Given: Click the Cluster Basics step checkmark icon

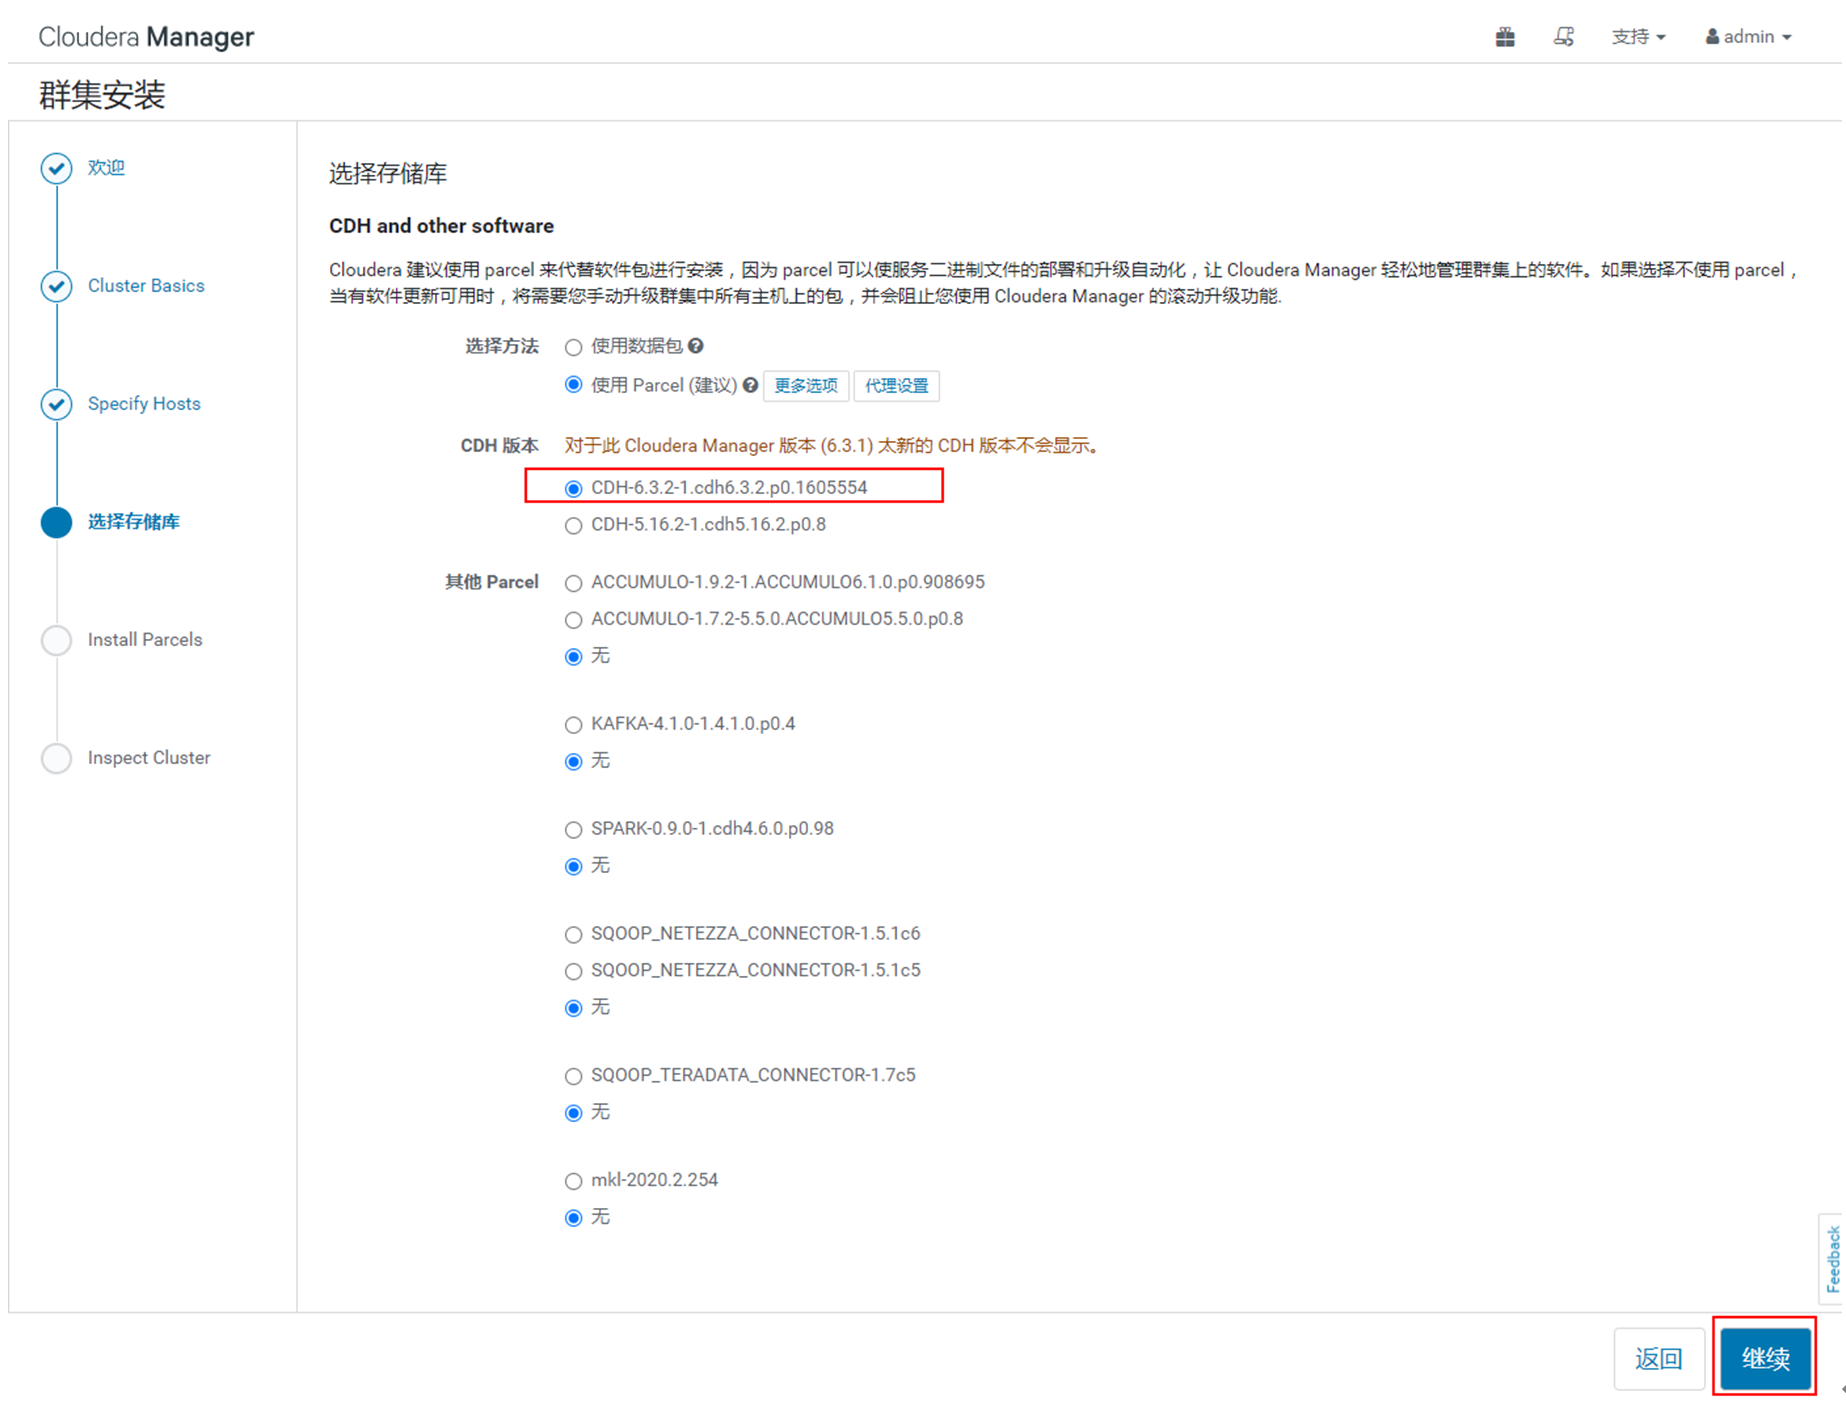Looking at the screenshot, I should coord(56,286).
